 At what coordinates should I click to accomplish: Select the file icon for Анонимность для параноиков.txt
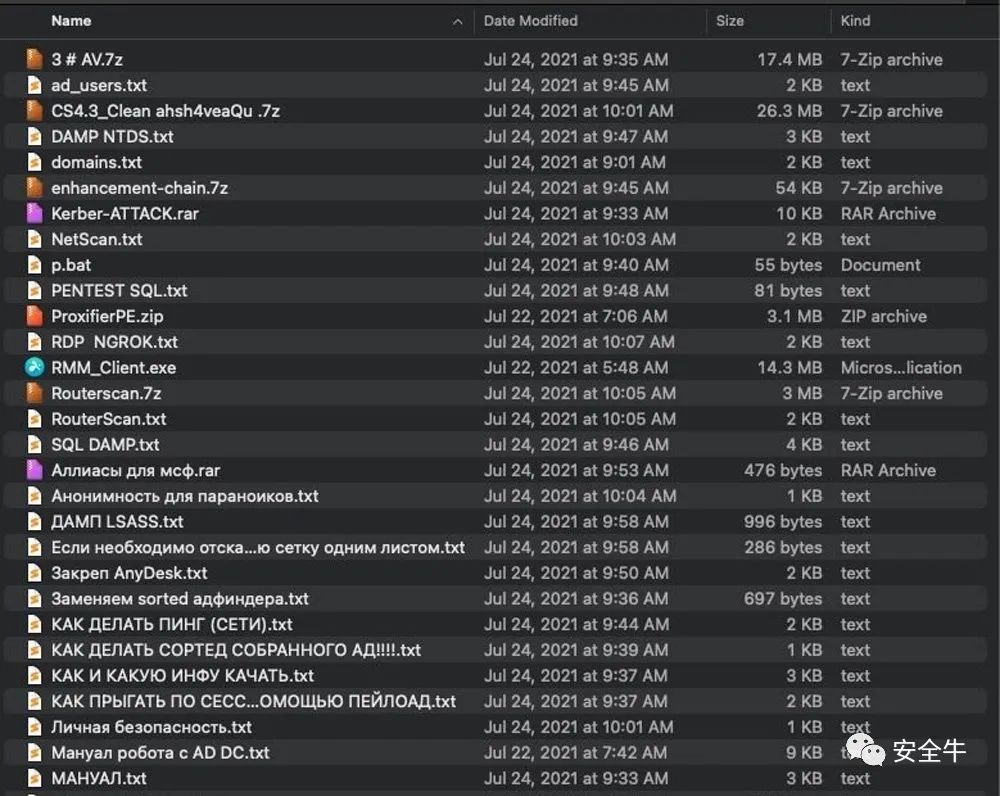coord(34,496)
